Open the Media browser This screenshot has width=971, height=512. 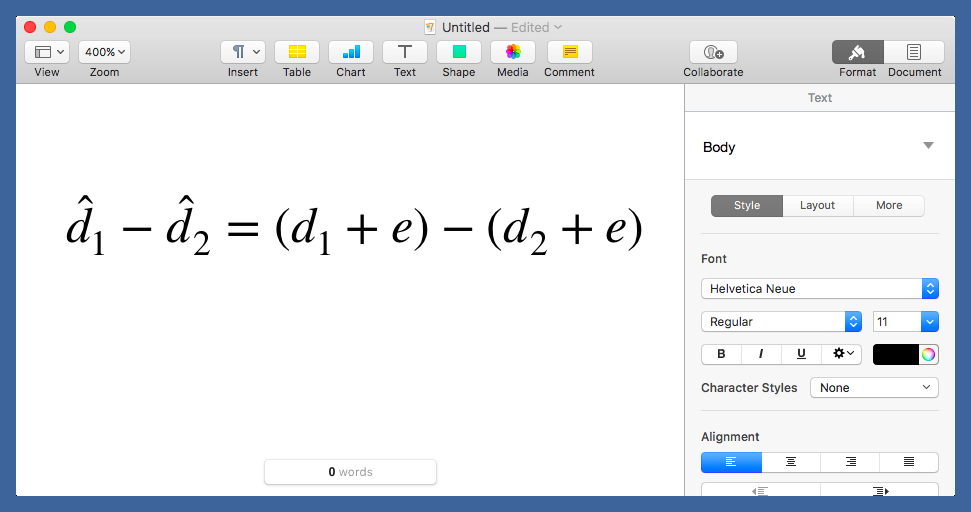coord(513,52)
